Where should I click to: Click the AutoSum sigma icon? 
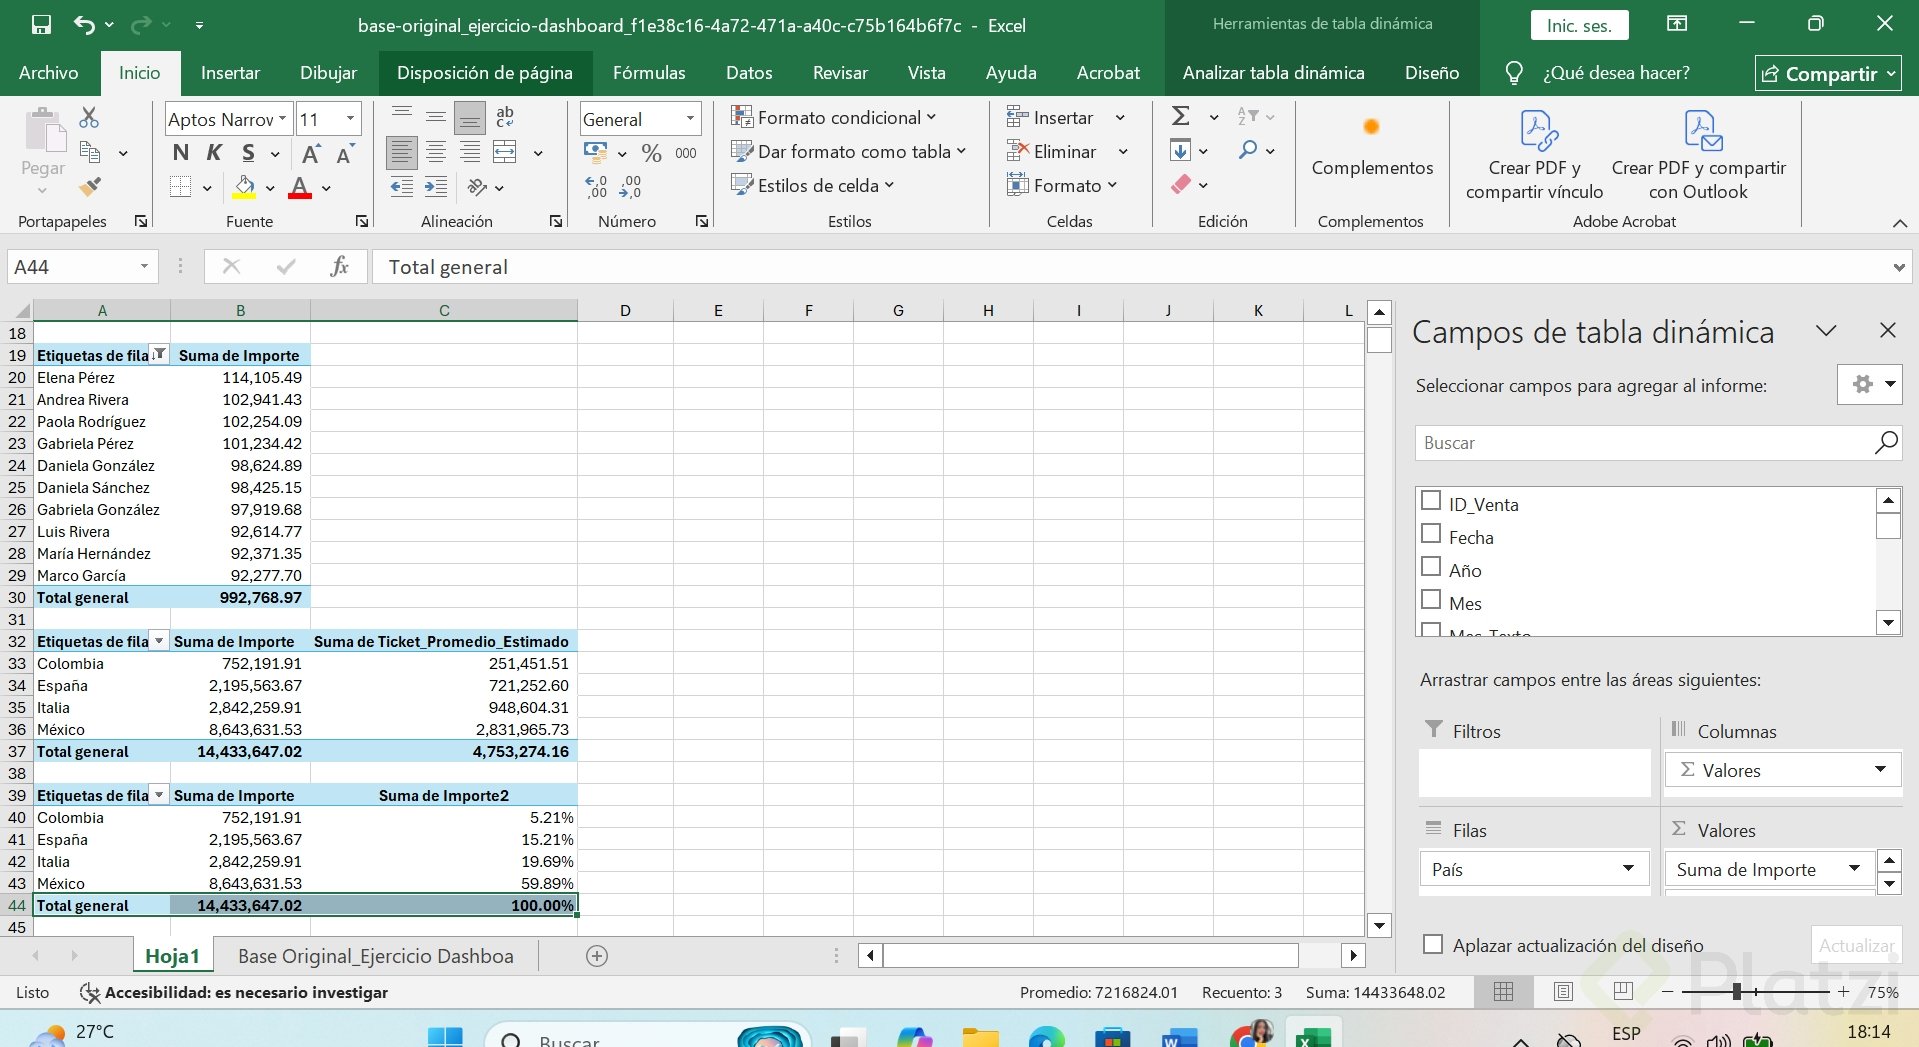pyautogui.click(x=1181, y=117)
